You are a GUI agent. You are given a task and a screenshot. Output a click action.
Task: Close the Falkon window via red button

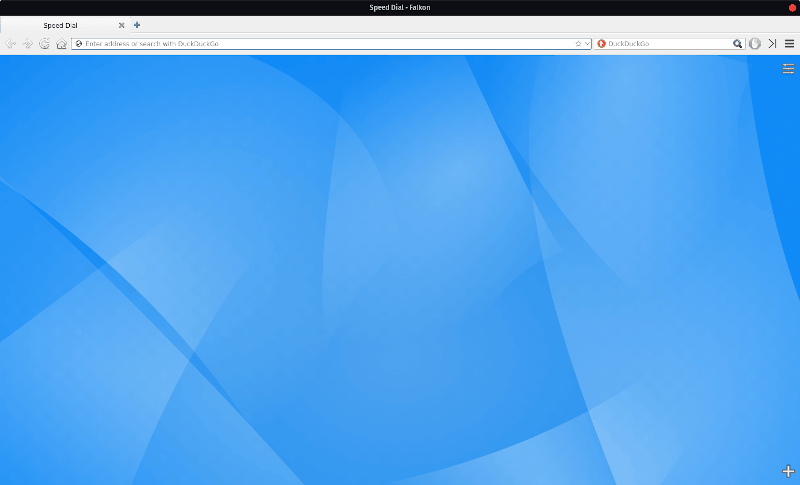(792, 8)
